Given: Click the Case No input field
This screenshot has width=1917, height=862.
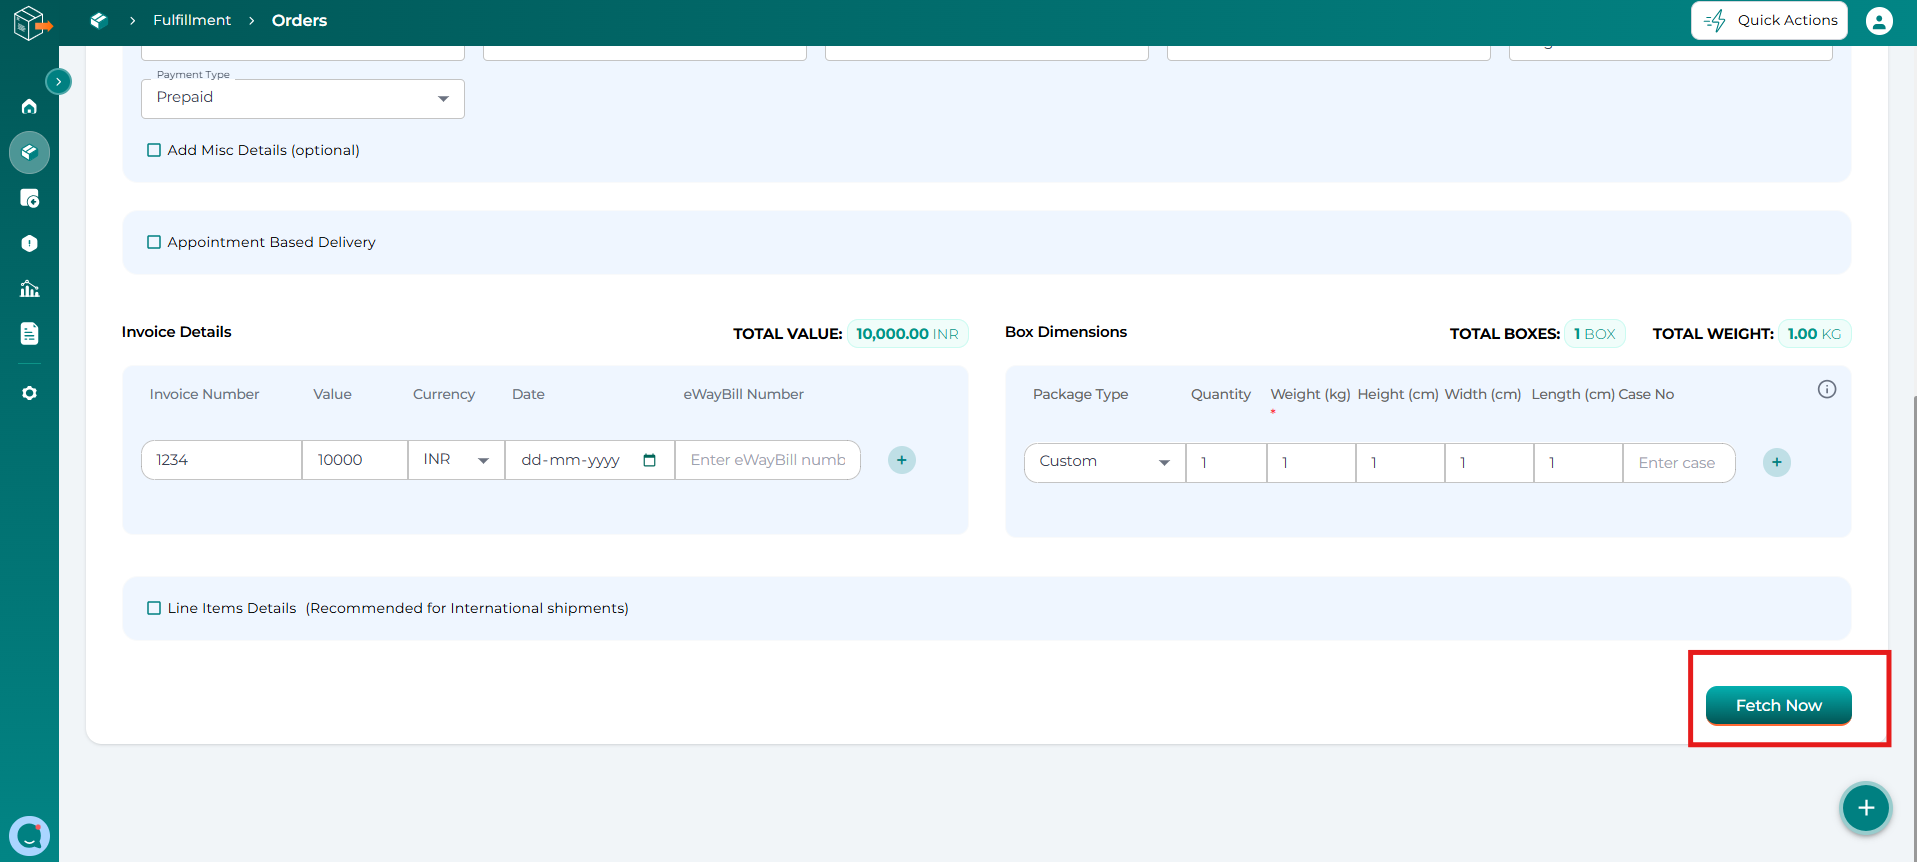Looking at the screenshot, I should (1679, 462).
